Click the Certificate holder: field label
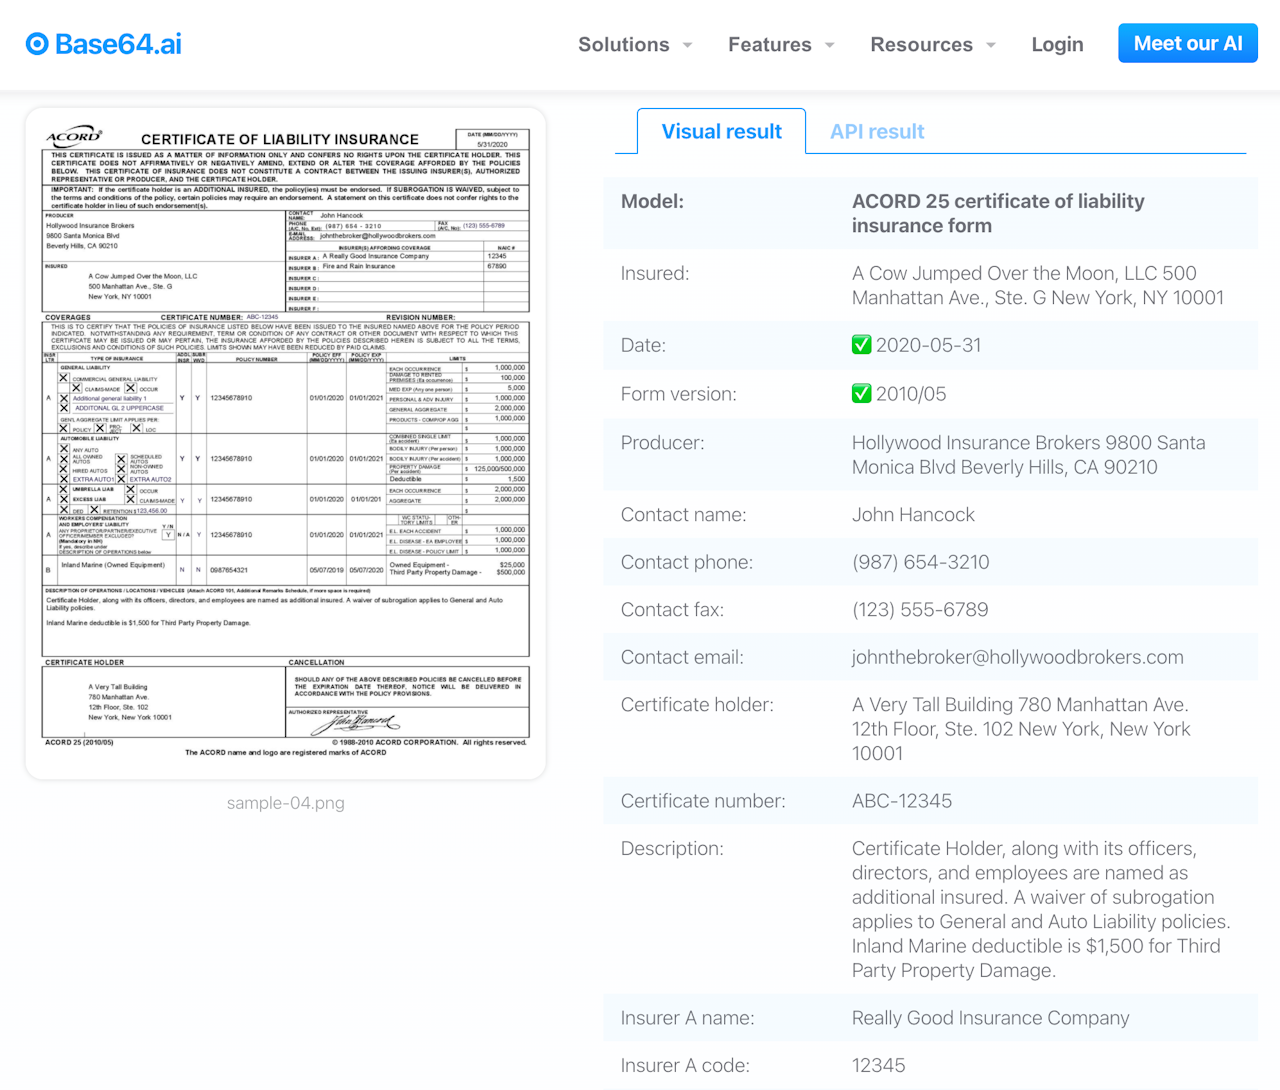The width and height of the screenshot is (1280, 1090). pos(697,705)
